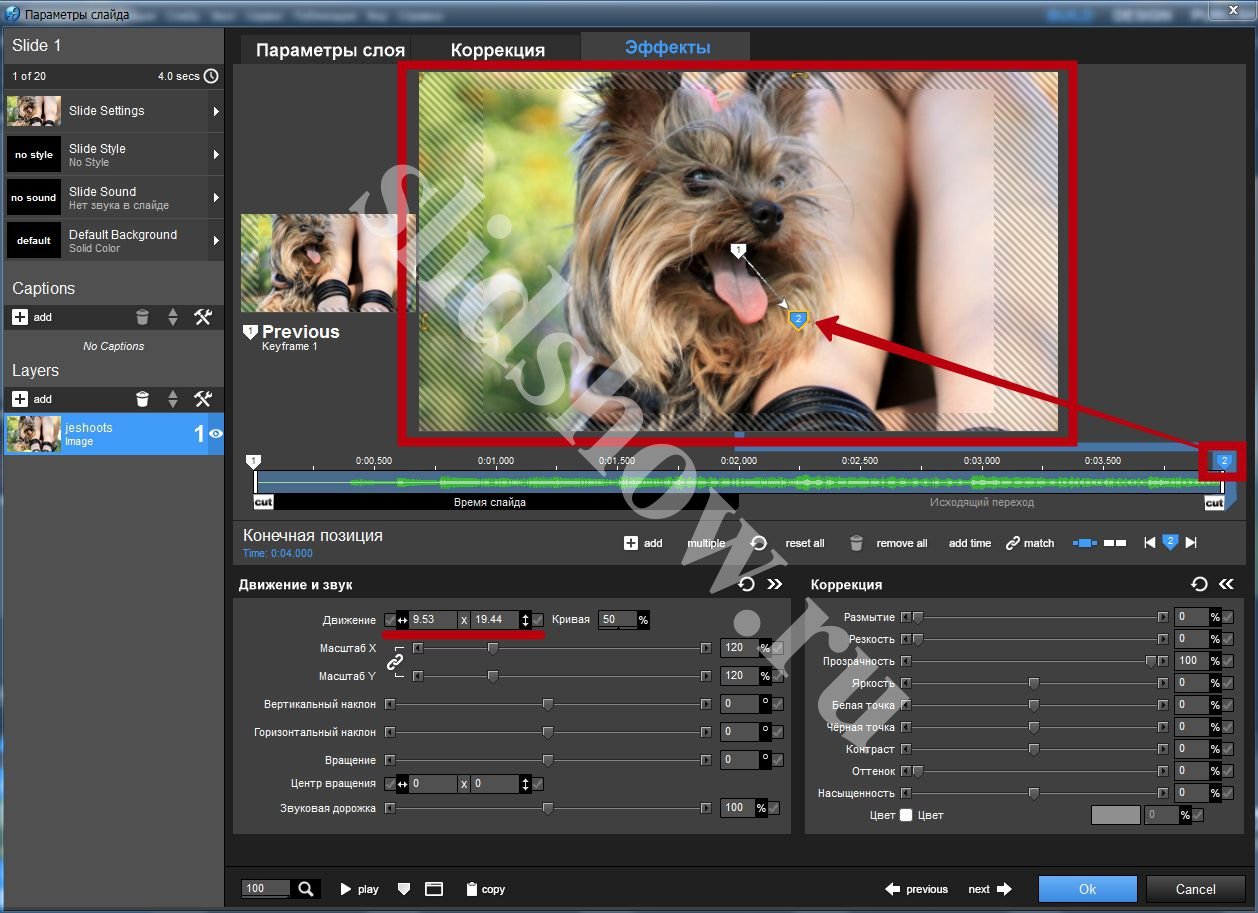
Task: Click the Яркость slider handle
Action: 1034,683
